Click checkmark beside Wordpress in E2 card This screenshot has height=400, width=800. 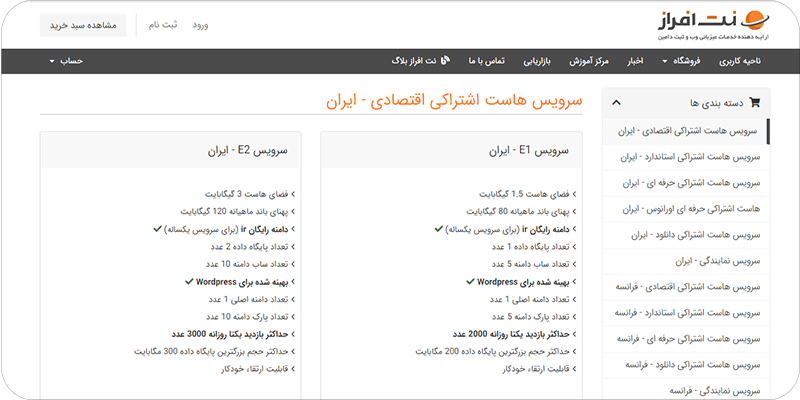coord(189,281)
